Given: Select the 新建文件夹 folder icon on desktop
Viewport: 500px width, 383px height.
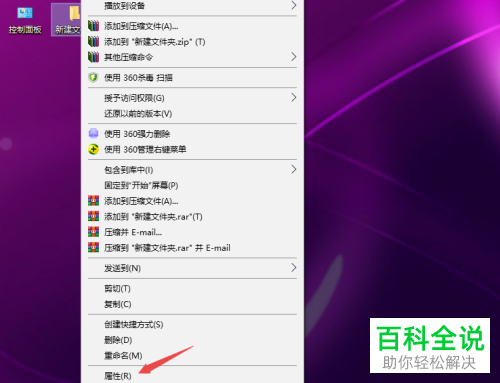Looking at the screenshot, I should (x=67, y=20).
